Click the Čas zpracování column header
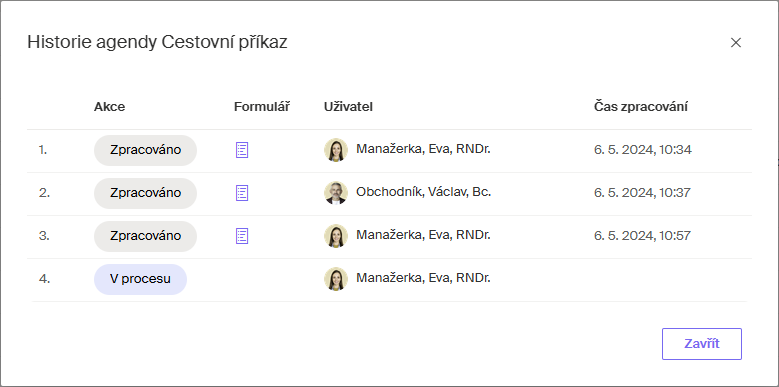 point(641,107)
